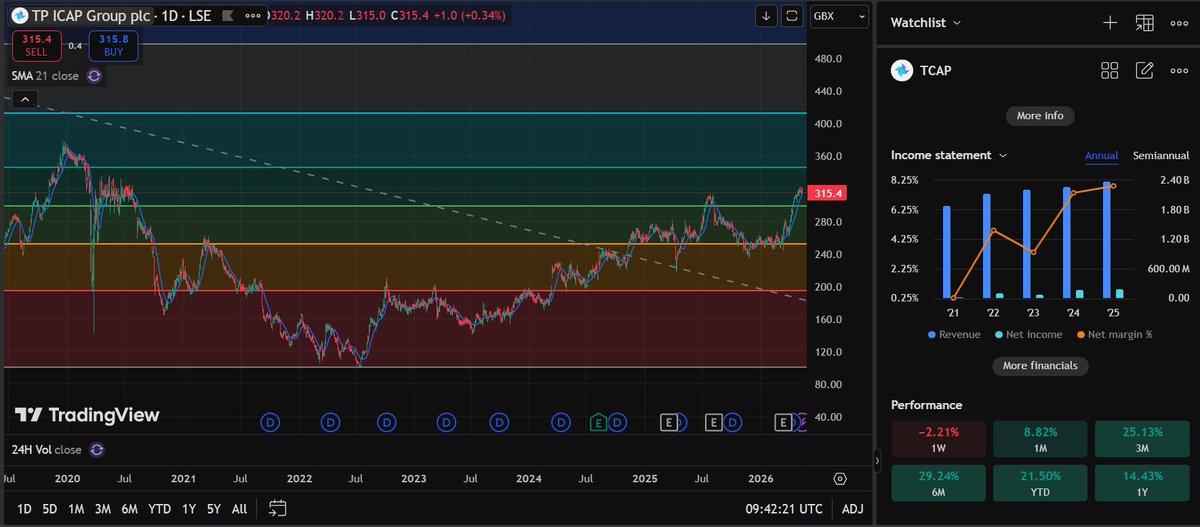
Task: Click the '25 revenue bar in the income chart
Action: (x=1106, y=240)
